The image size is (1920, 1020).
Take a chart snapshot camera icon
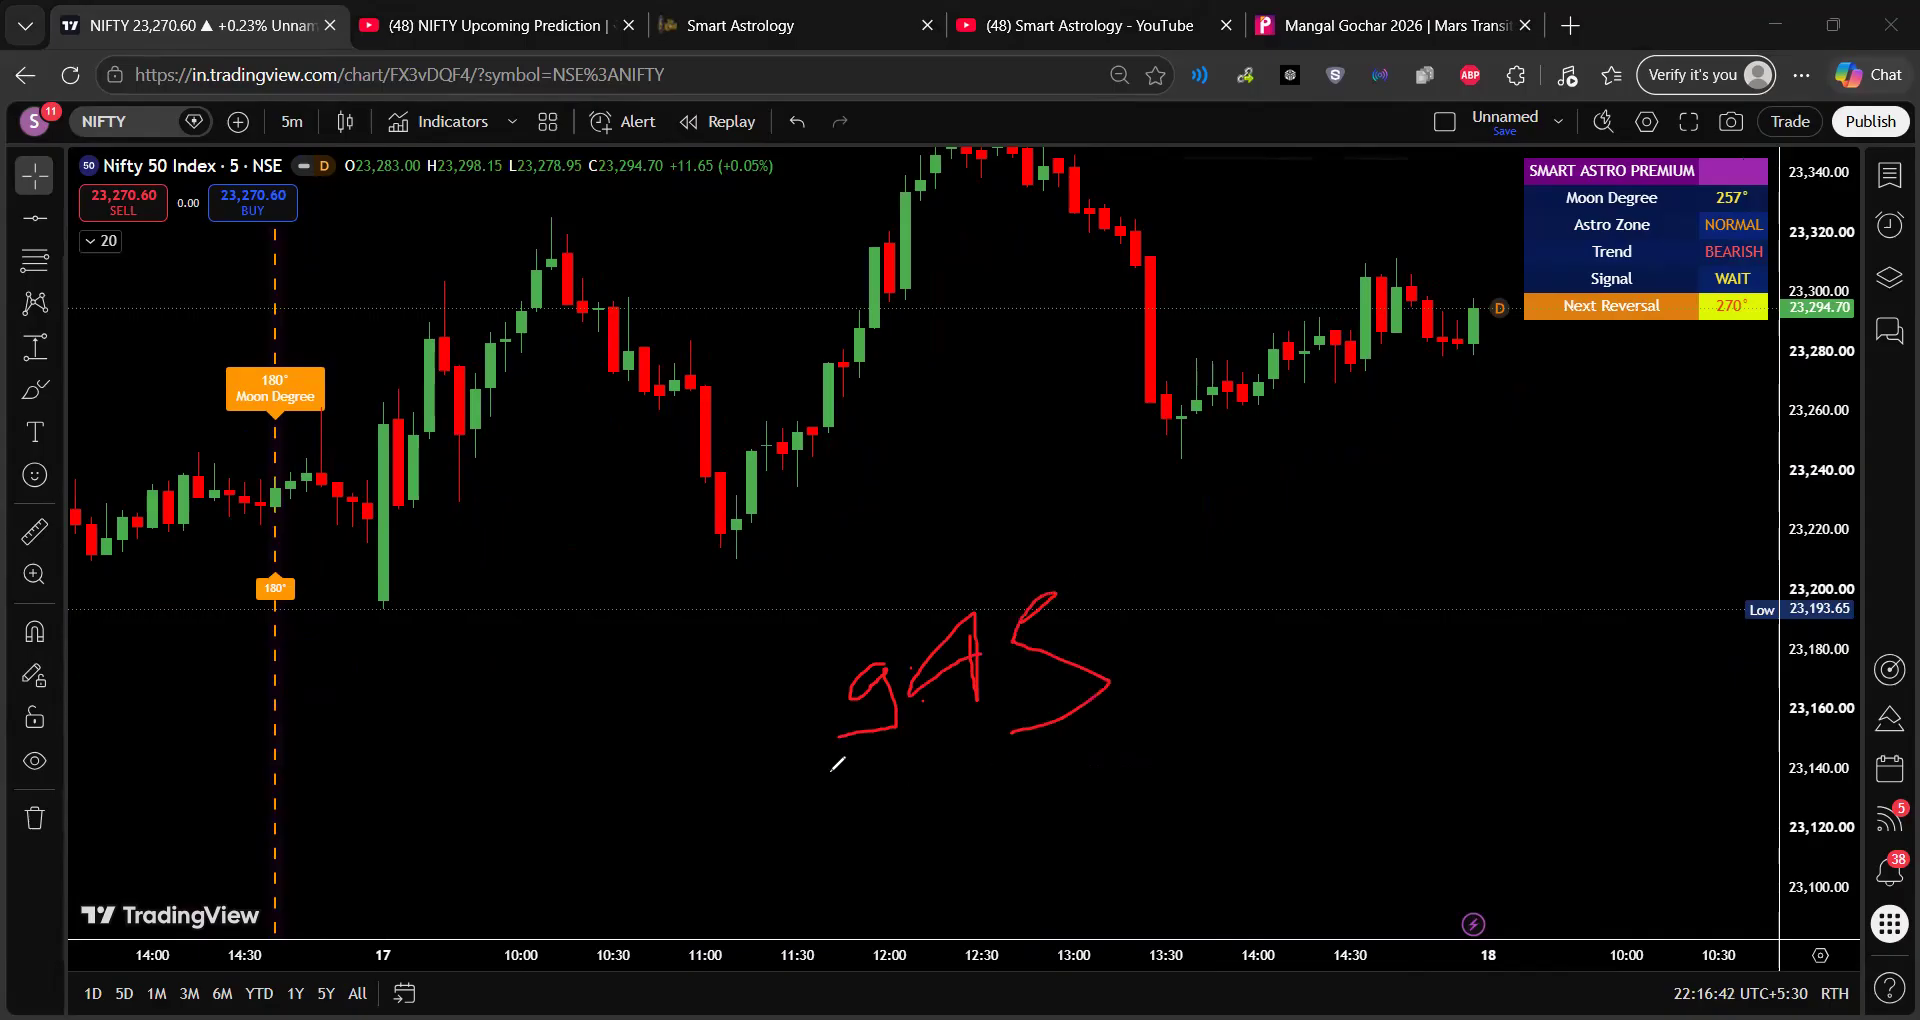click(1731, 122)
